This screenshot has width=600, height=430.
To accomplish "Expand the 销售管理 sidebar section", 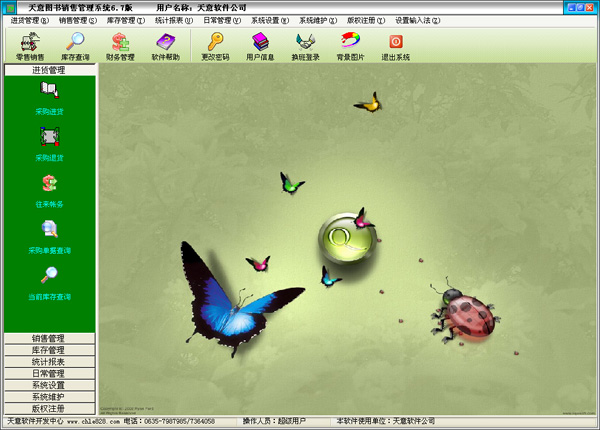I will click(x=49, y=338).
